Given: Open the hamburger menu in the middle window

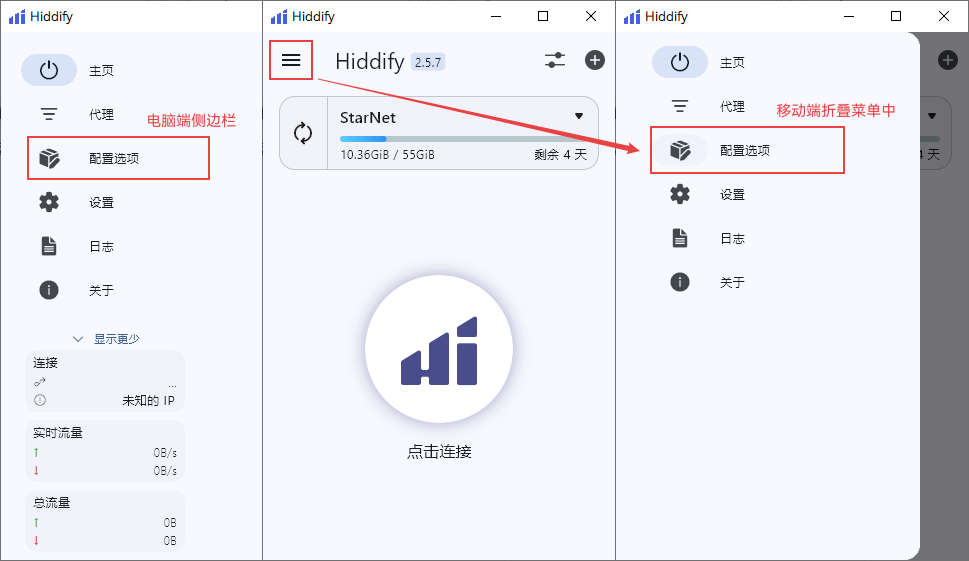Looking at the screenshot, I should click(x=291, y=60).
